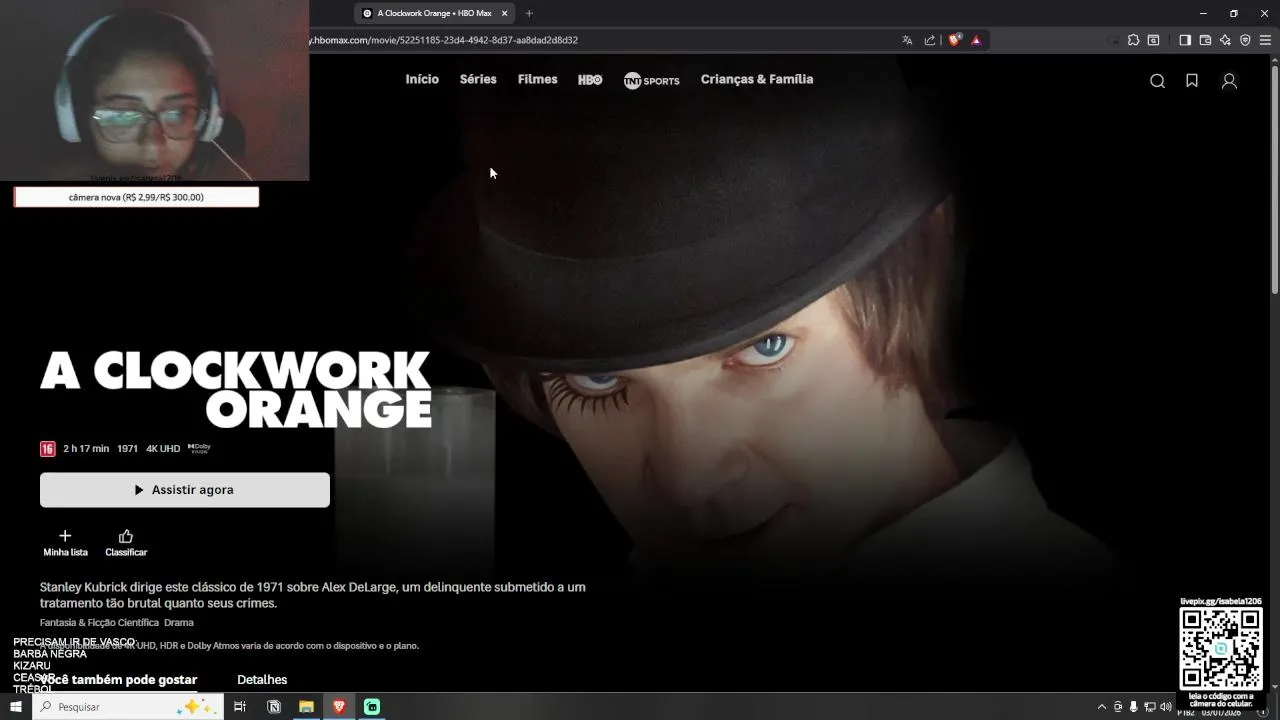Image resolution: width=1280 pixels, height=720 pixels.
Task: Open the HBO logo hub
Action: coord(590,80)
